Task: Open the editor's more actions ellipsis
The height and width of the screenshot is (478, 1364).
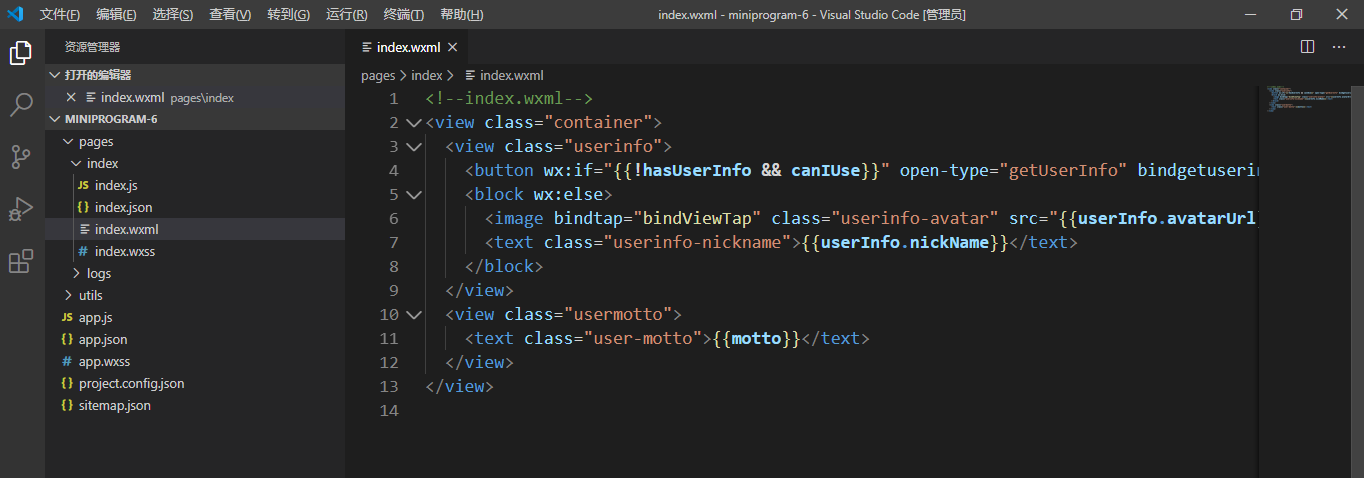Action: [1339, 47]
